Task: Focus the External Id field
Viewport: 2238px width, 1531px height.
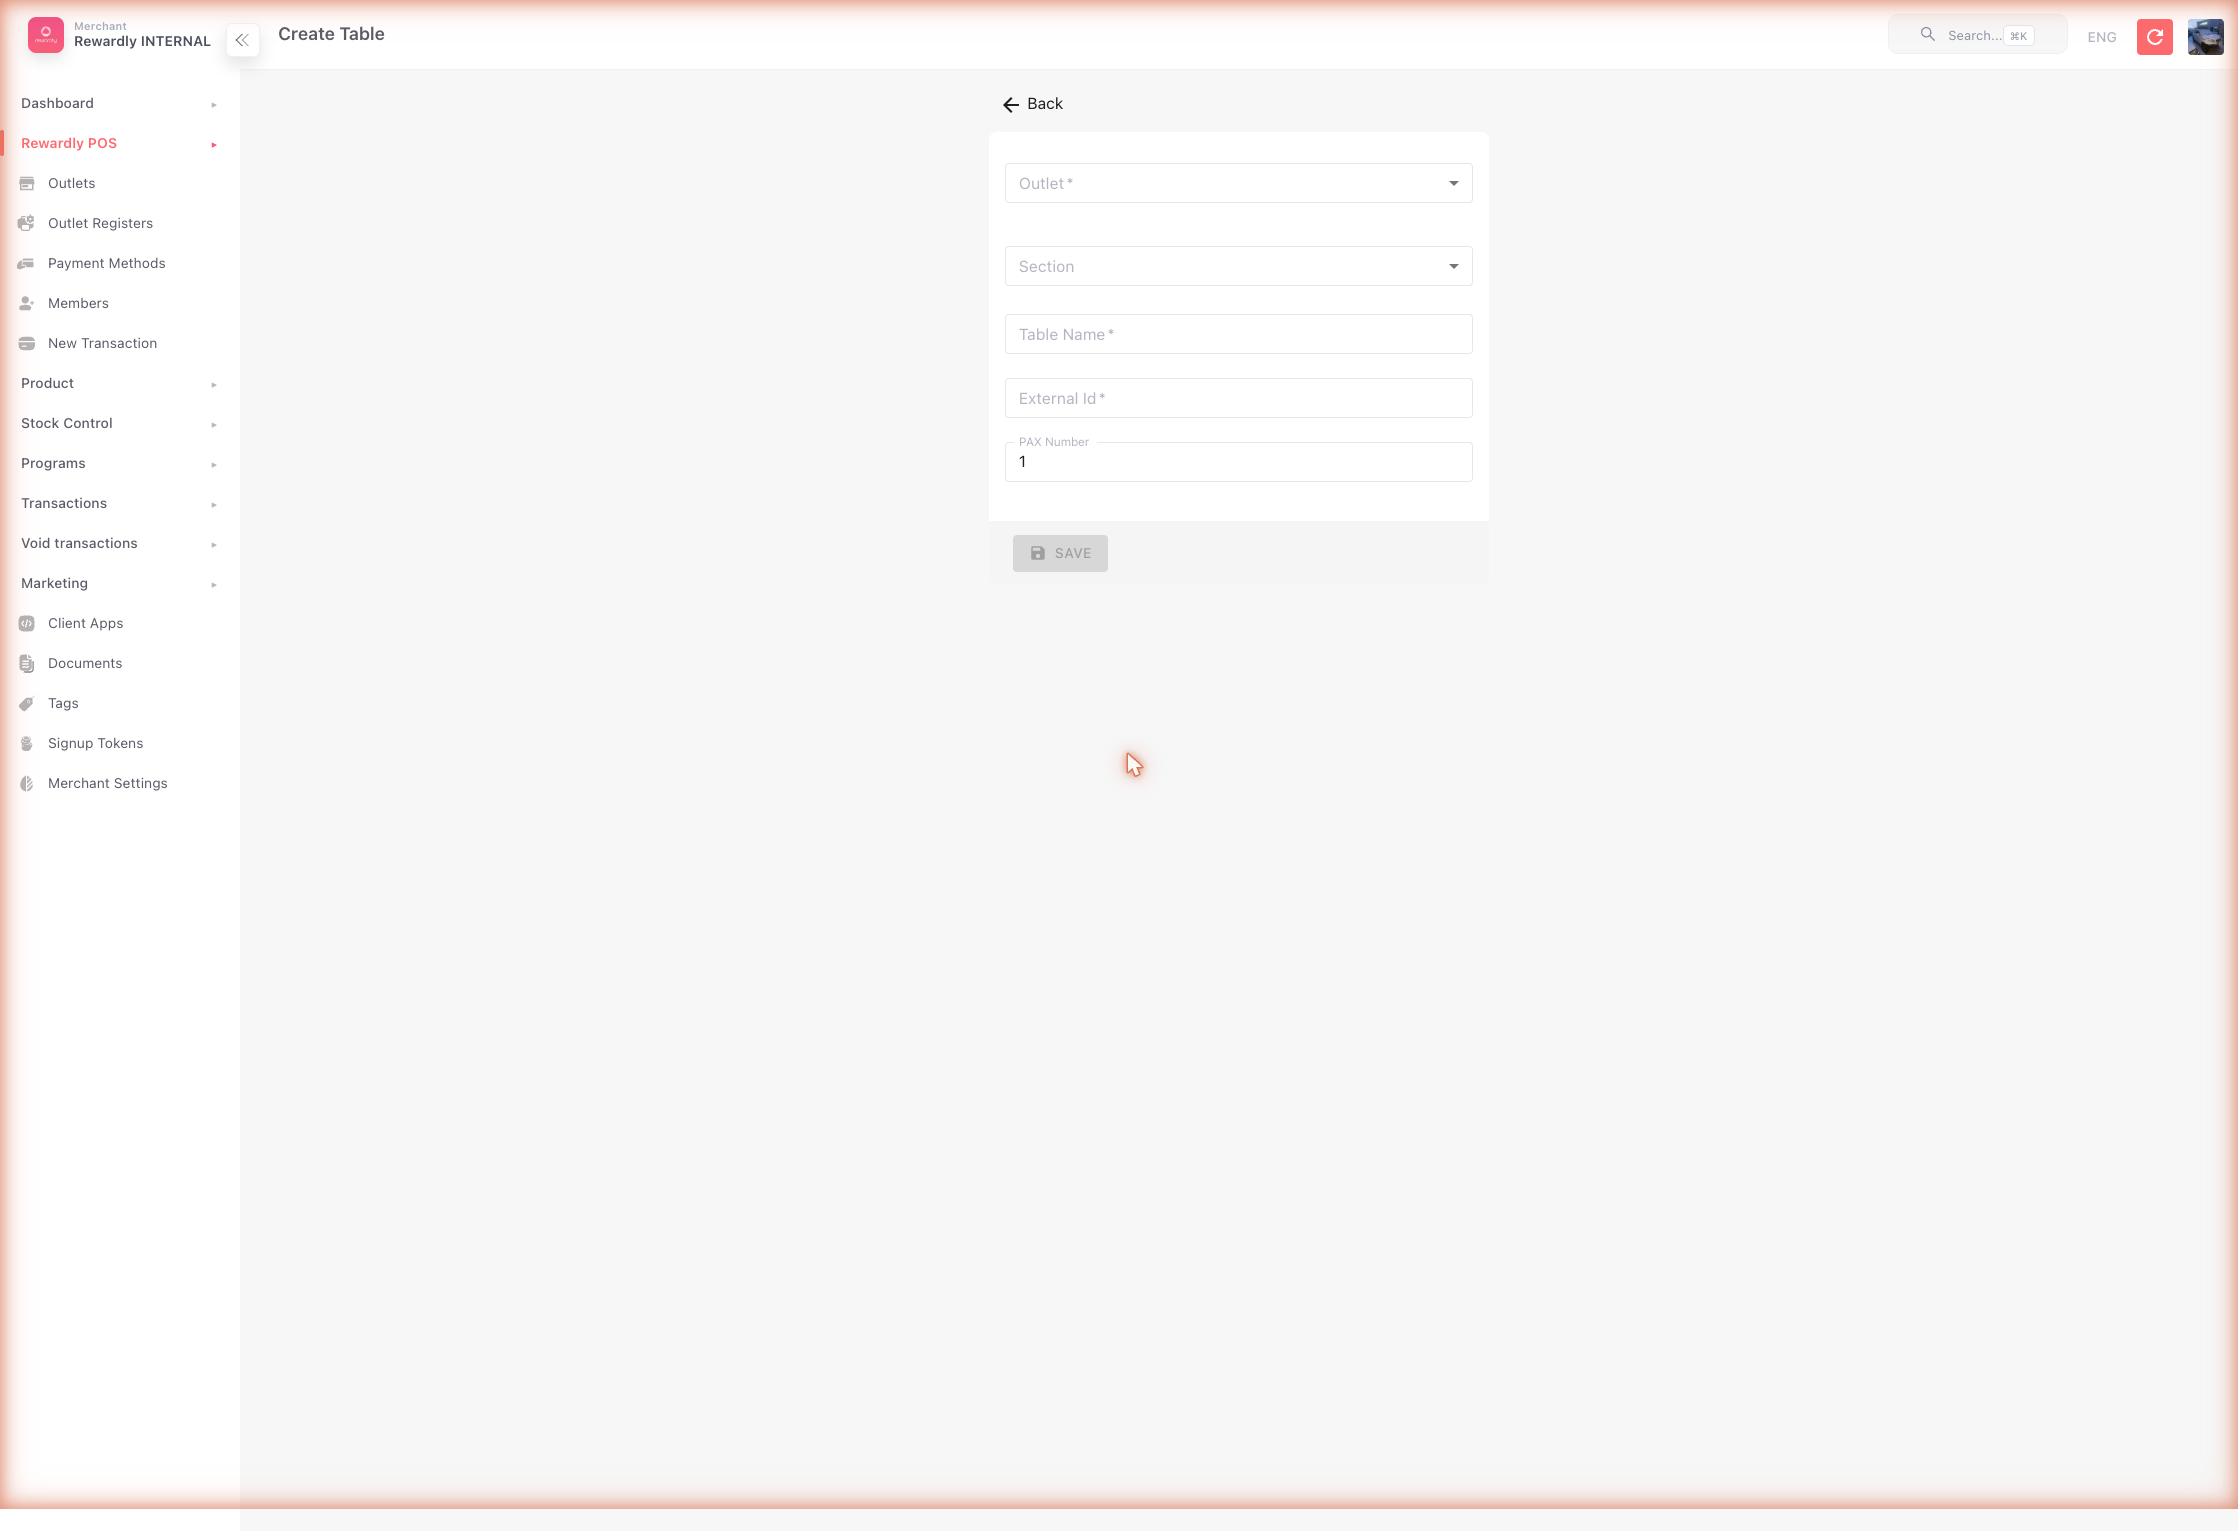Action: tap(1238, 398)
